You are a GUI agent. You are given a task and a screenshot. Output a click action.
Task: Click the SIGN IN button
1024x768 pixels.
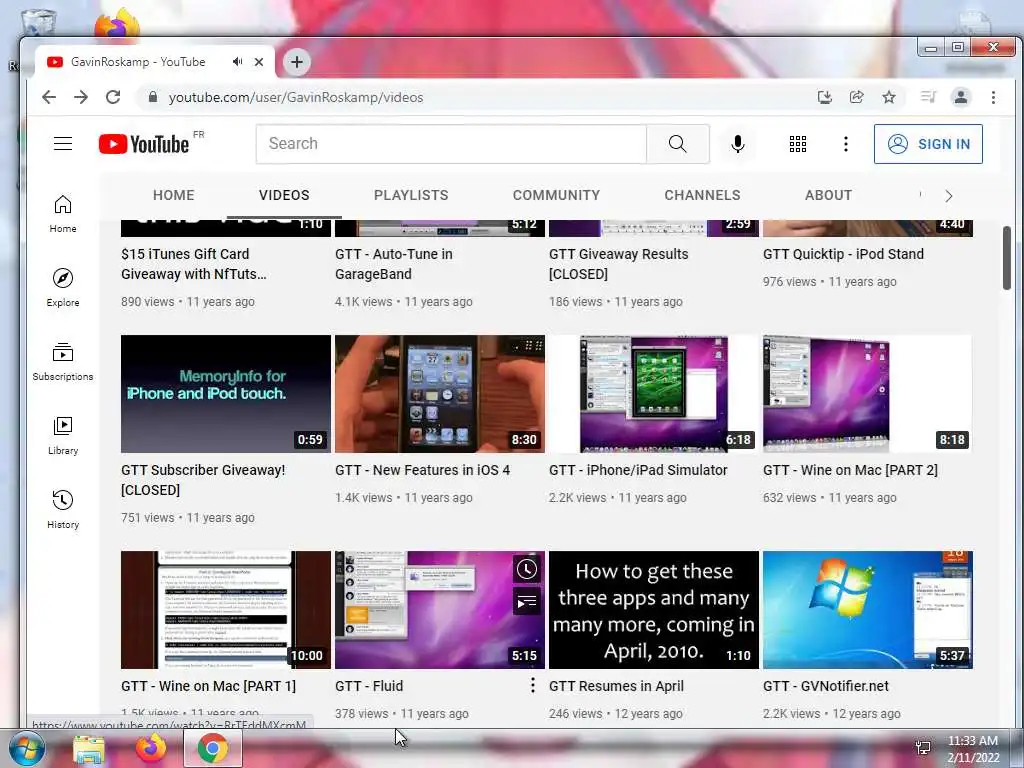[928, 144]
